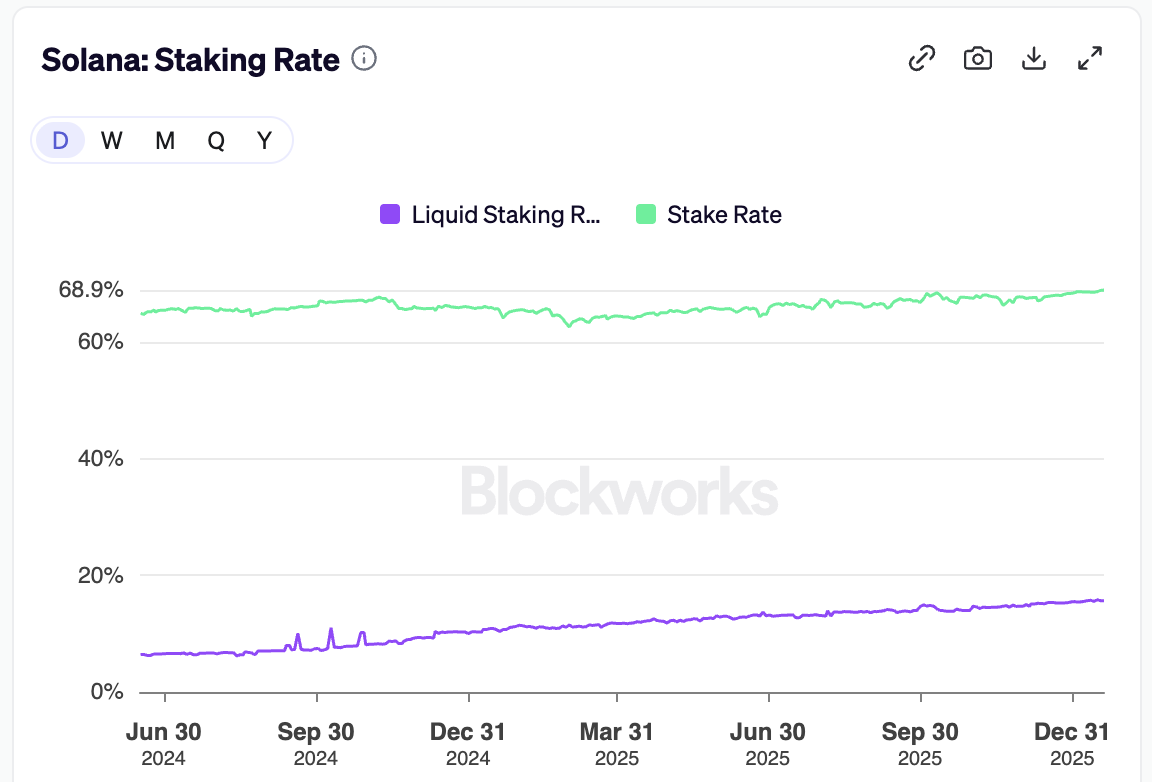Click the purple Liquid Staking legend marker
Screen dimensions: 1152x782
pos(388,214)
